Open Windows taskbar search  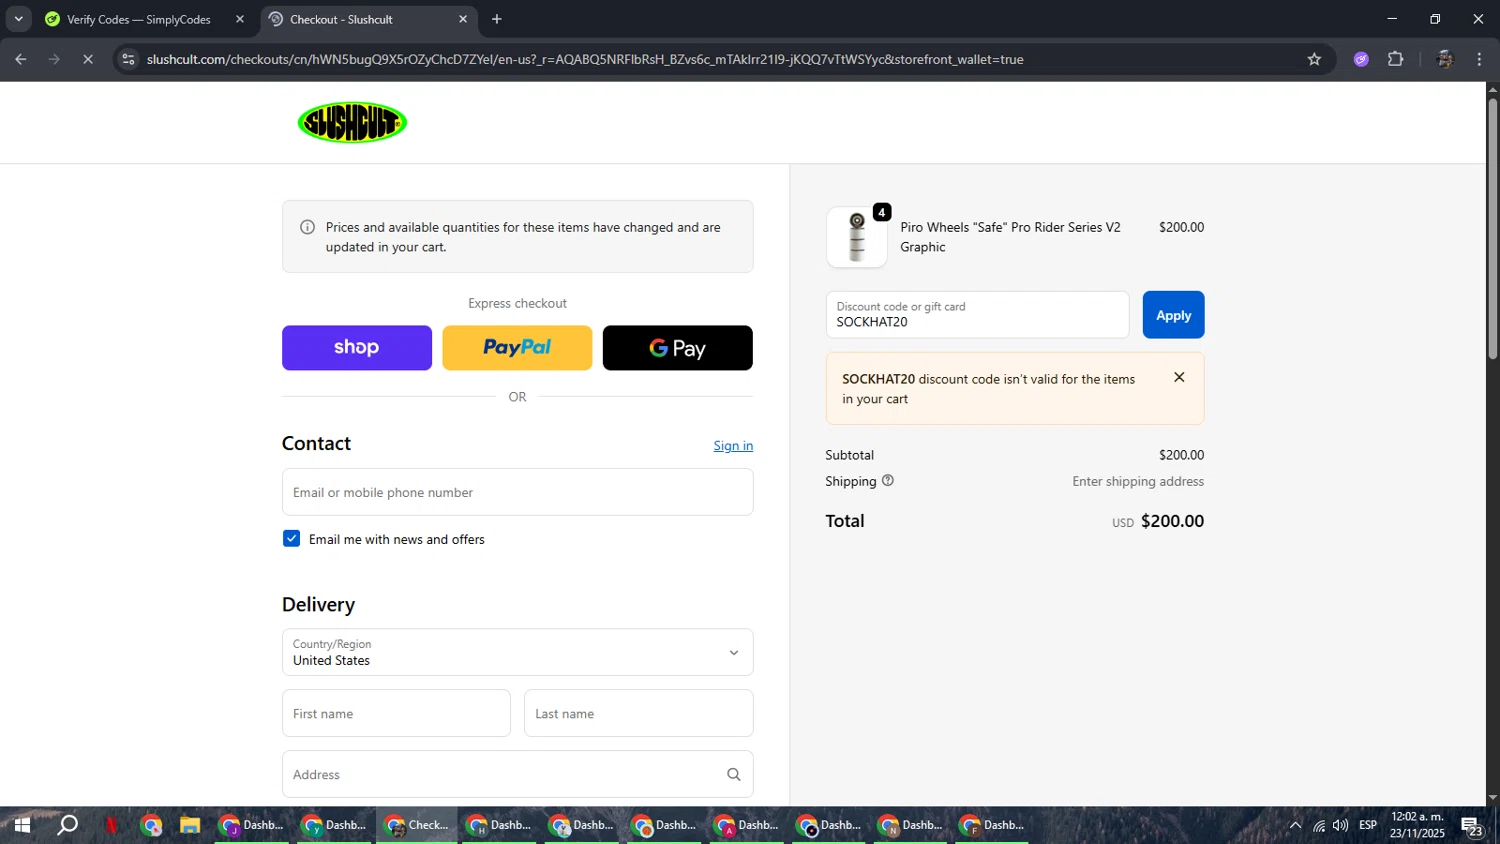click(67, 825)
